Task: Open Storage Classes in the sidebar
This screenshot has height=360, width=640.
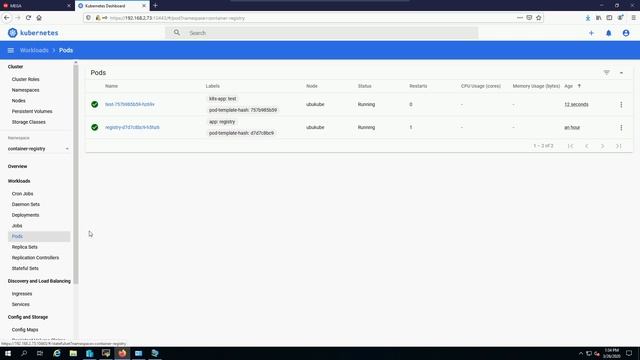Action: (x=29, y=122)
